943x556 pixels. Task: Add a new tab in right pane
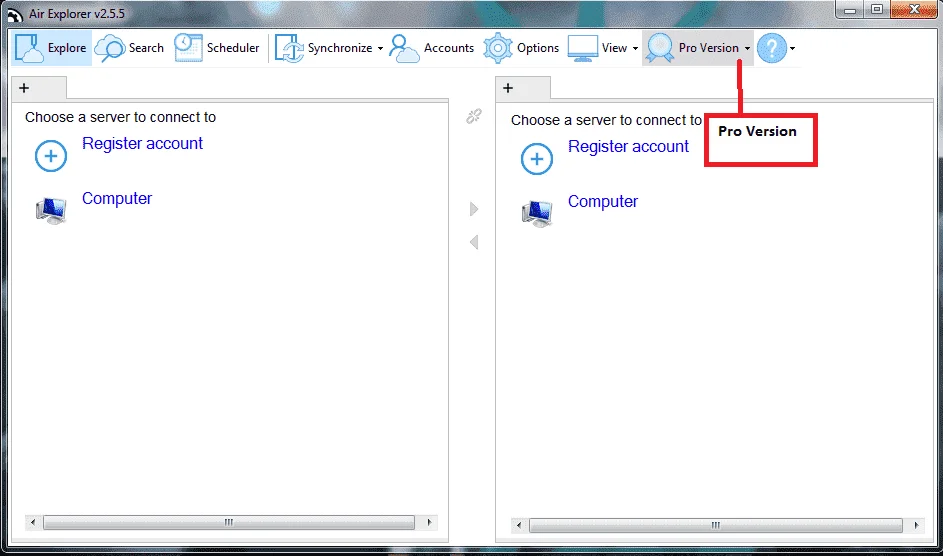(508, 88)
